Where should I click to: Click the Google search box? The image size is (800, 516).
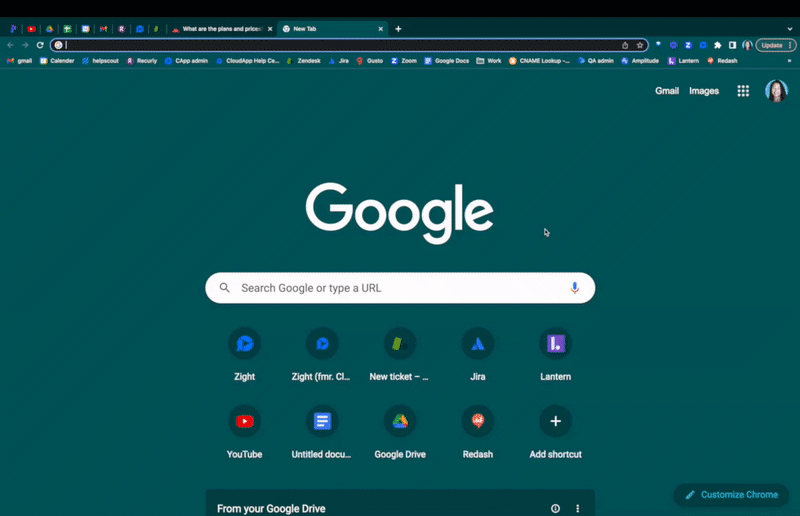click(x=400, y=288)
